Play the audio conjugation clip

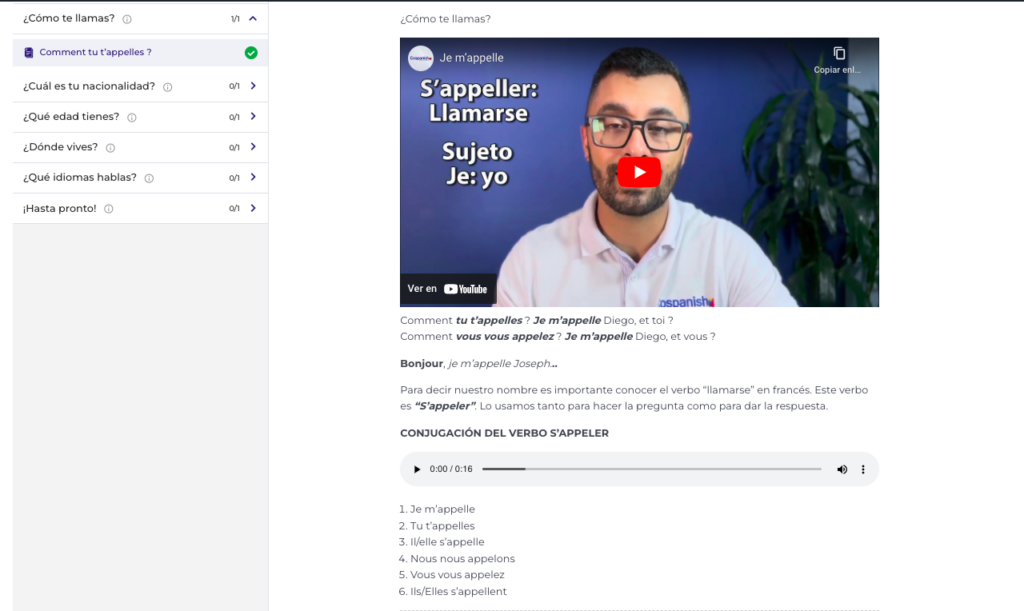click(x=417, y=469)
